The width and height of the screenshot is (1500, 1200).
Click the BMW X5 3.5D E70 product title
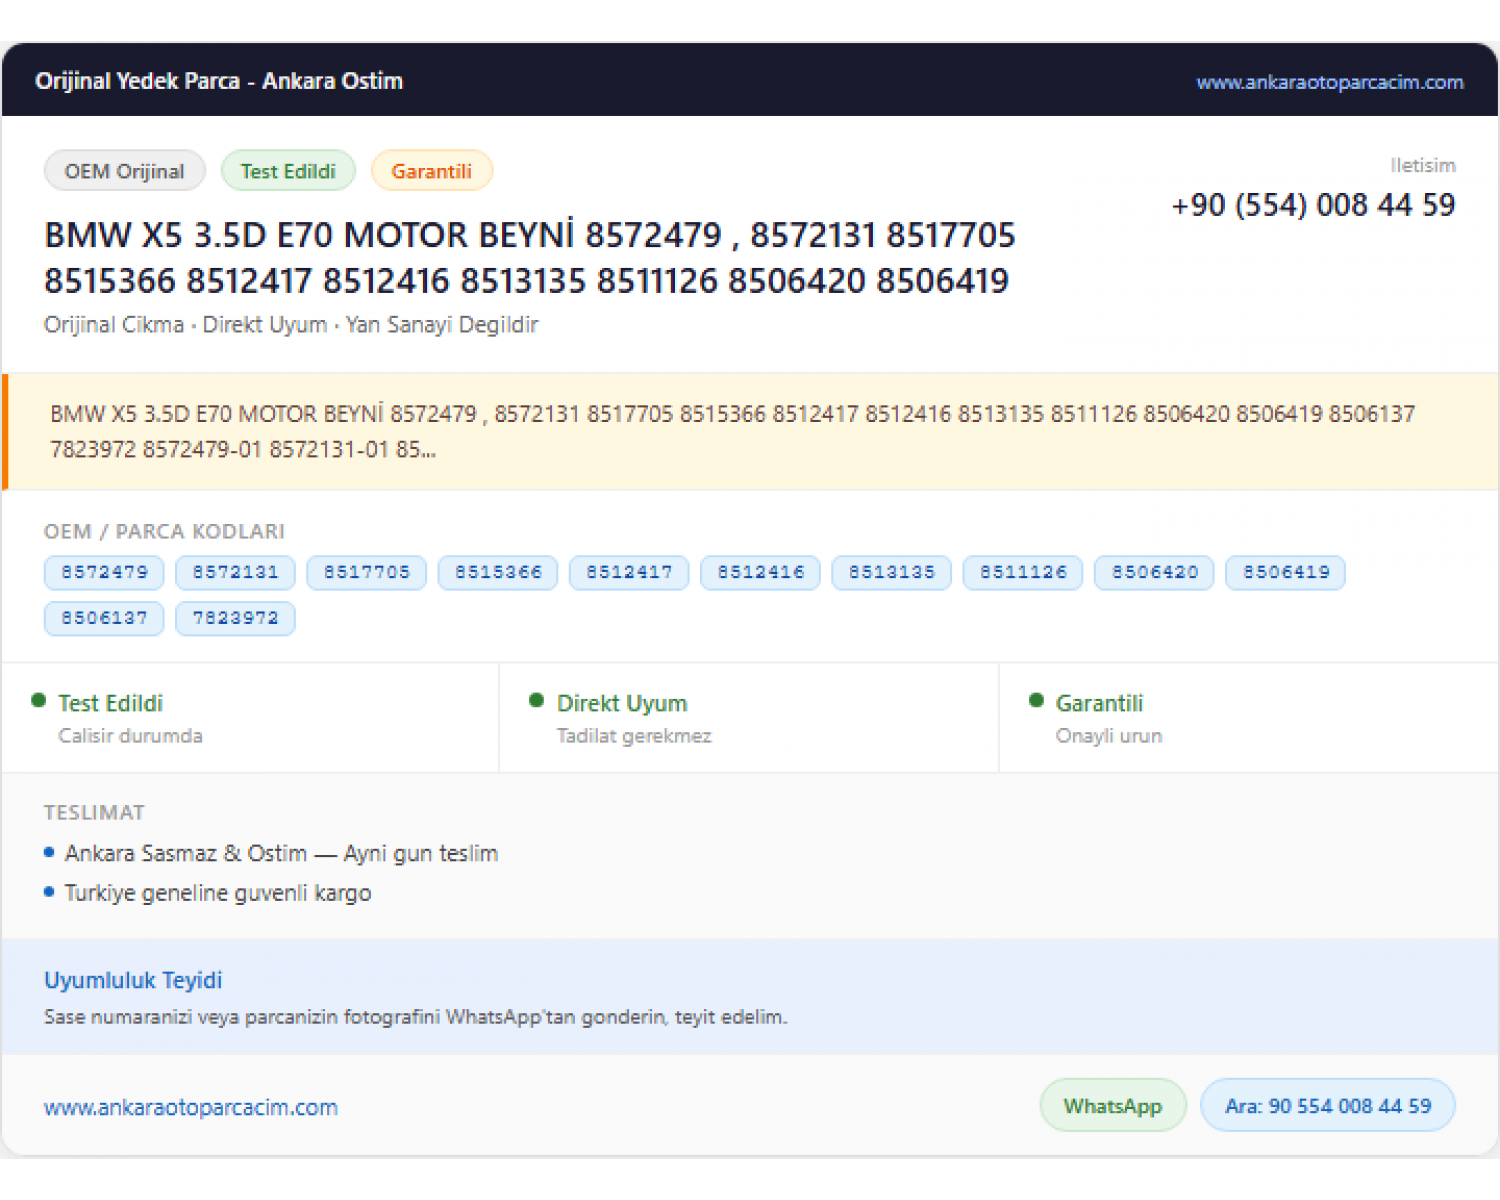point(530,258)
